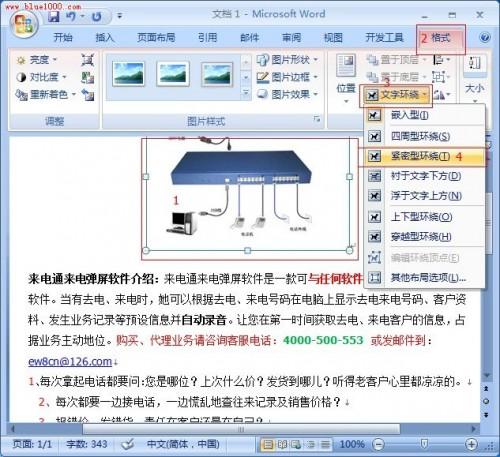Click the Save icon in quick access toolbar
Image resolution: width=500 pixels, height=457 pixels.
(54, 16)
